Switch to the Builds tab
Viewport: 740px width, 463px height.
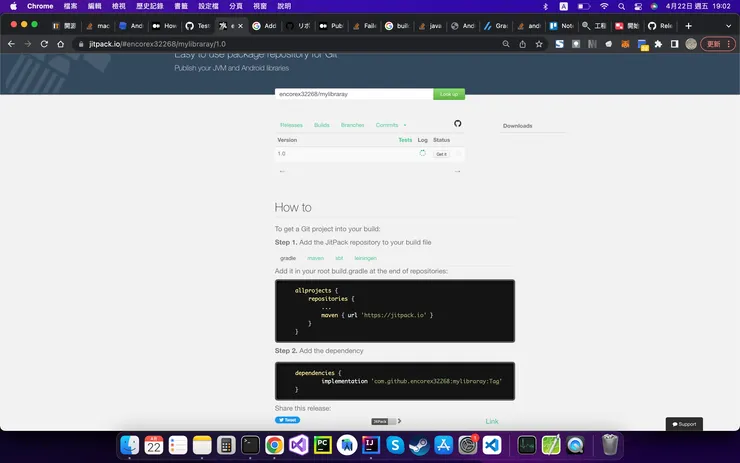322,125
